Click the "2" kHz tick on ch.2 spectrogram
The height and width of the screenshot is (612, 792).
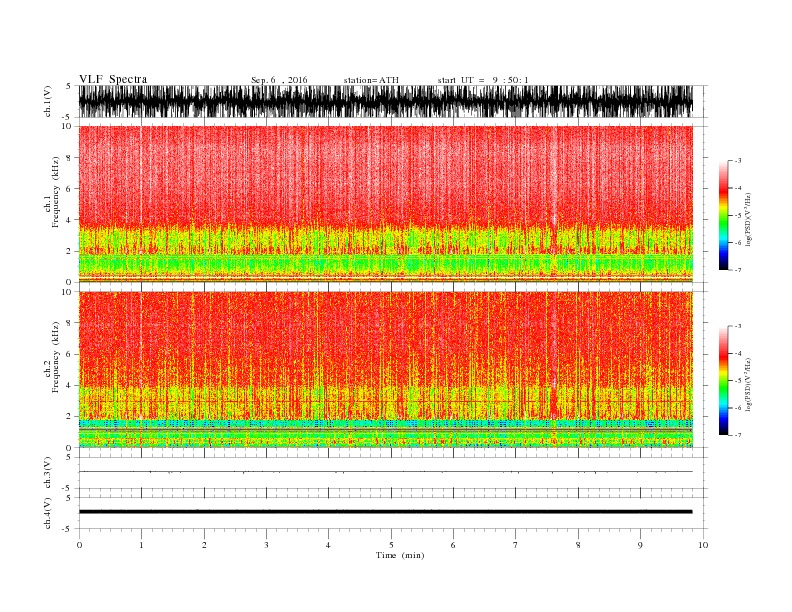tap(69, 417)
